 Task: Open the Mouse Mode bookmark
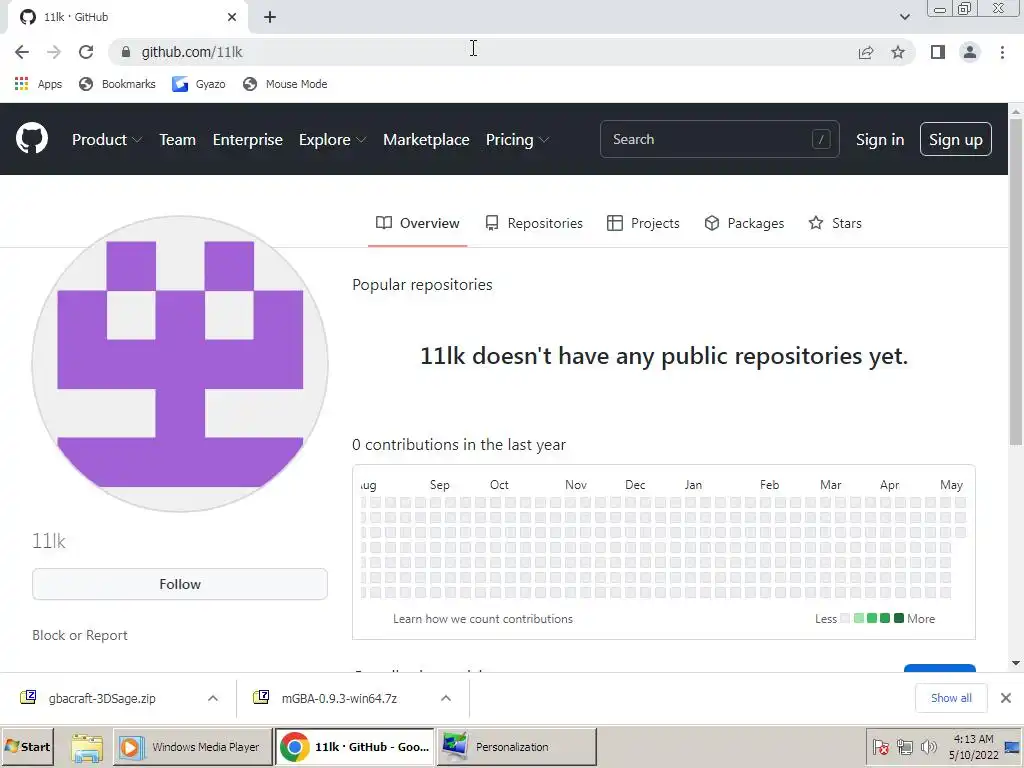285,84
